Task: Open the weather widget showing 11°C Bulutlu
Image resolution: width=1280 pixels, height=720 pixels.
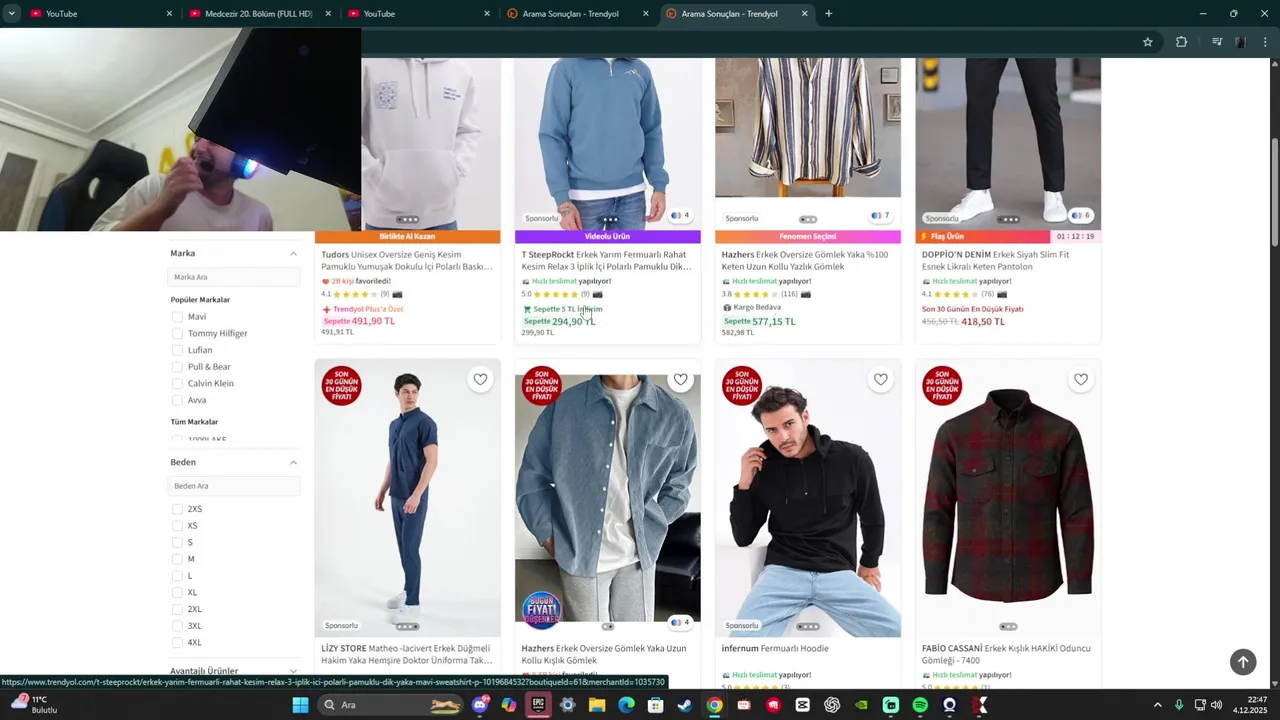Action: [x=33, y=705]
